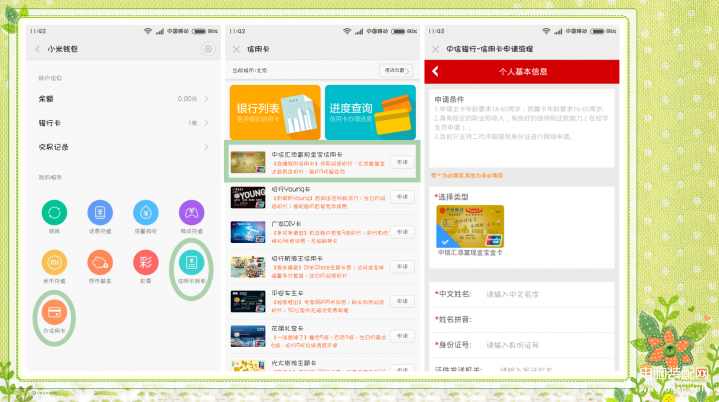Tap apply button for CITIC gold card row
This screenshot has width=719, height=402.
click(x=402, y=162)
